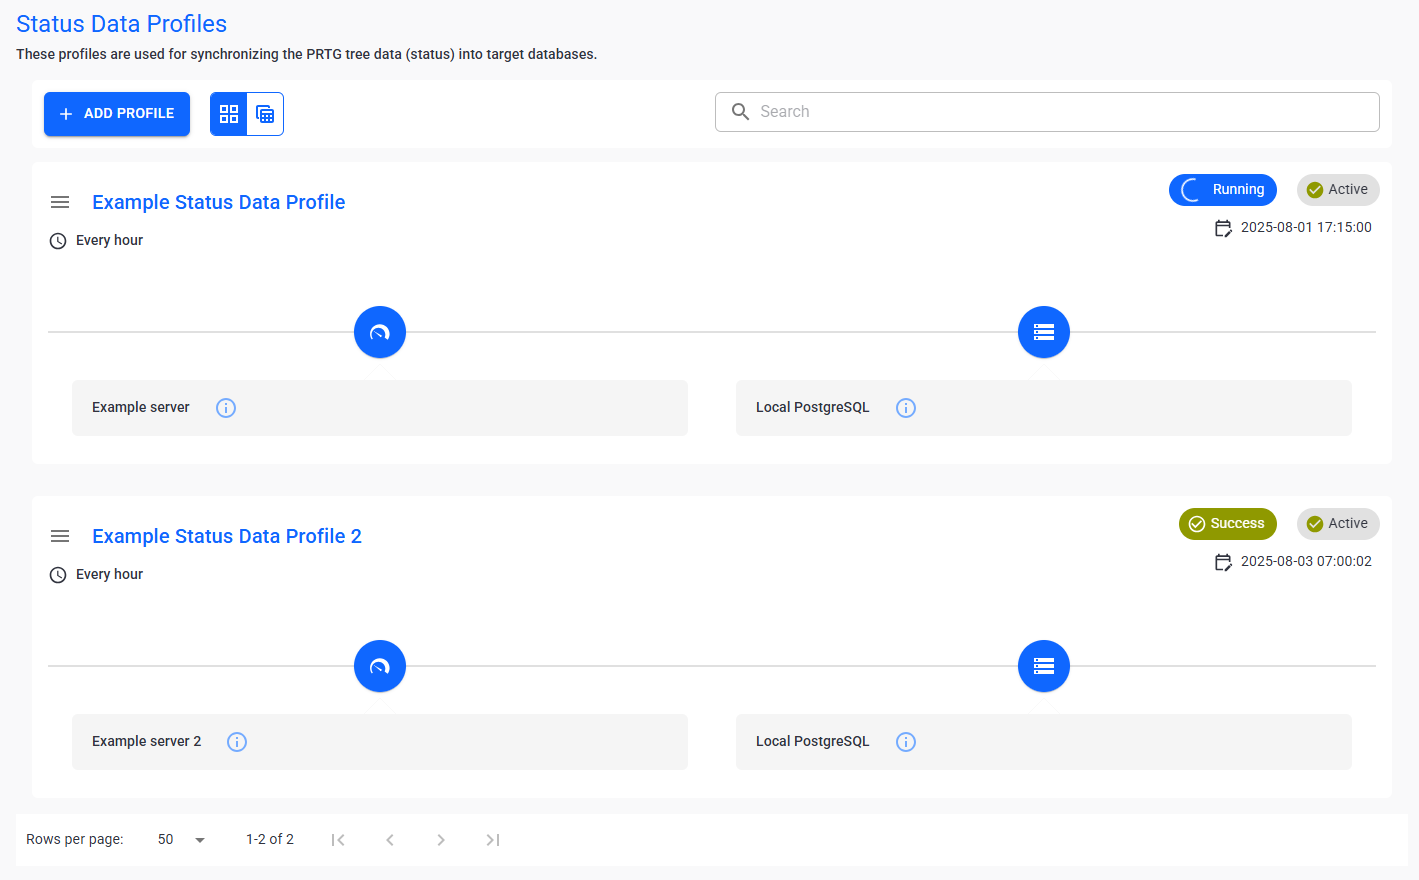The width and height of the screenshot is (1419, 880).
Task: Click the timestamp 2025-08-03 07:00:02
Action: tap(1306, 562)
